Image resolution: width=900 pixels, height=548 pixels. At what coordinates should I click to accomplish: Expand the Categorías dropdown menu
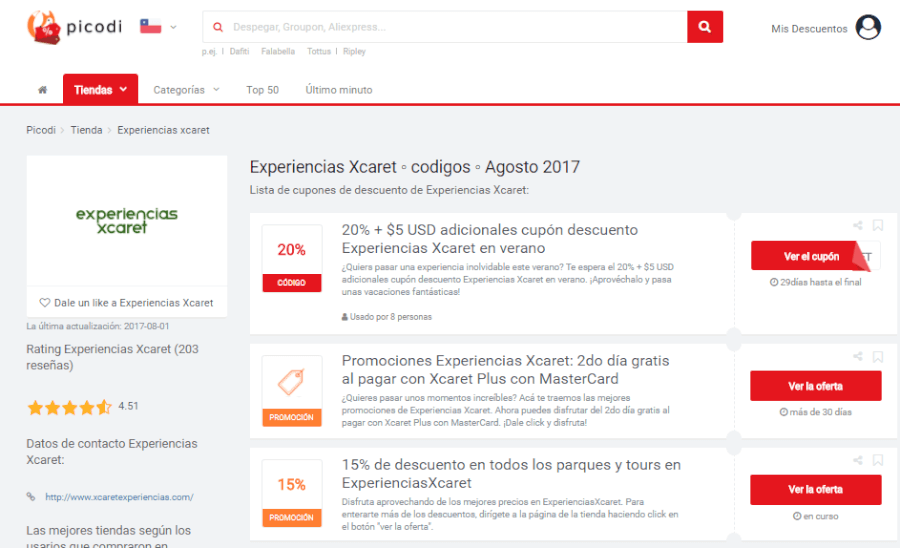pyautogui.click(x=186, y=90)
